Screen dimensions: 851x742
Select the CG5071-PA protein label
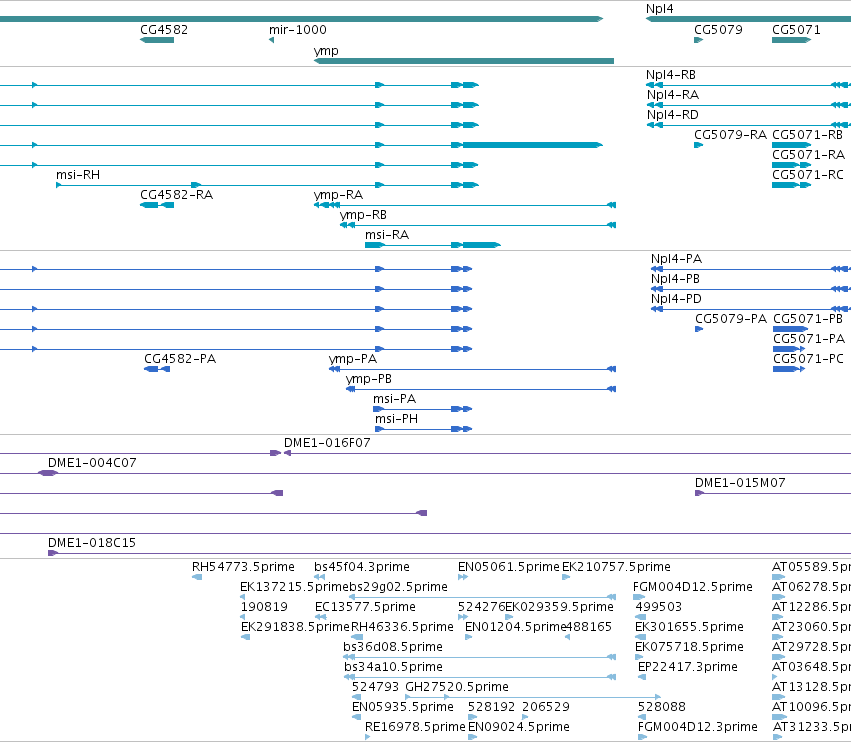click(x=809, y=339)
